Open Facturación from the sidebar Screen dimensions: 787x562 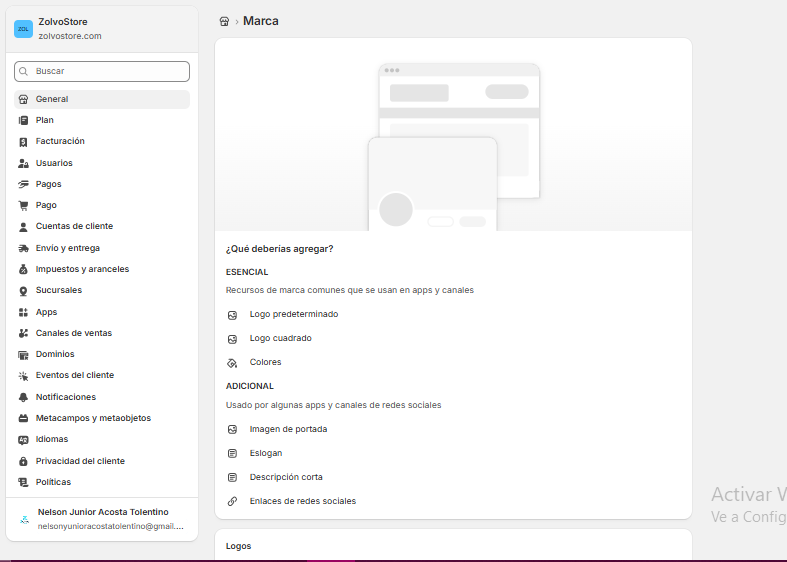102,142
